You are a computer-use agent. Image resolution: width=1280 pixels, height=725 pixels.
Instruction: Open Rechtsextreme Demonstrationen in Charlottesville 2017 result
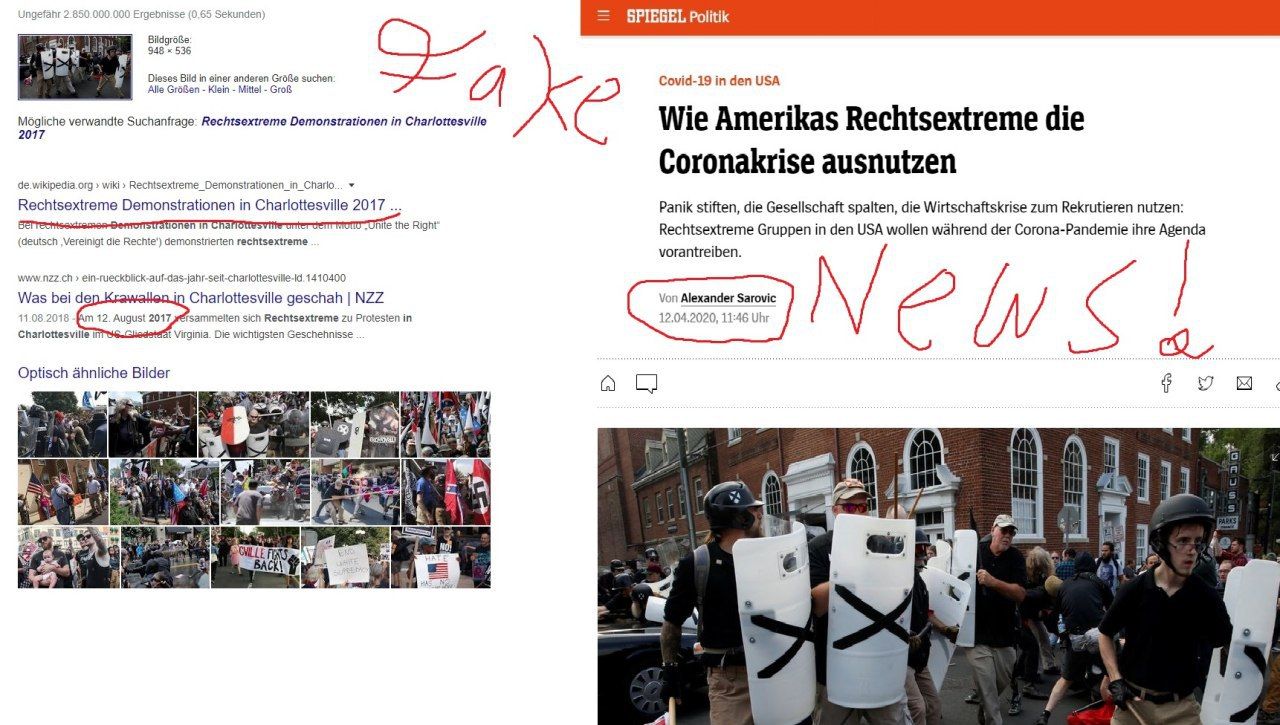(x=210, y=205)
